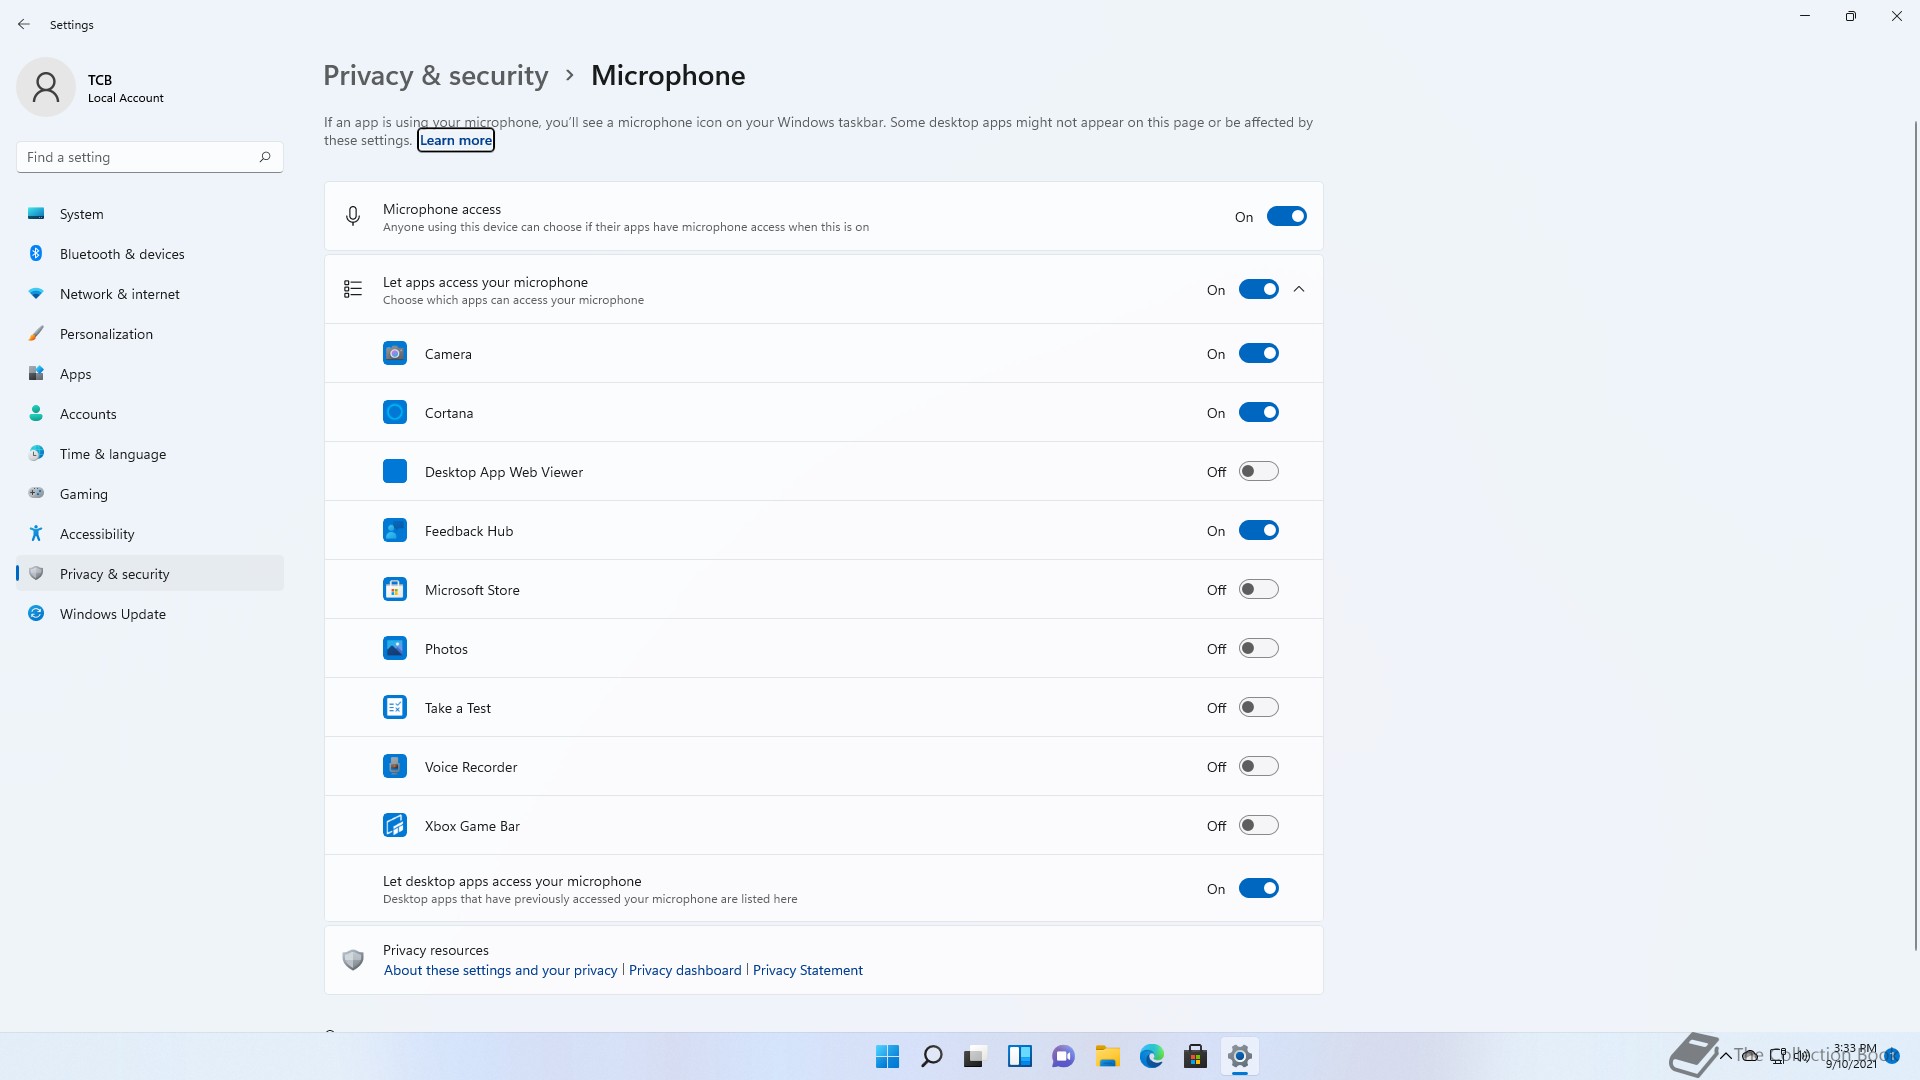Click the Microsoft Store list icon

pos(395,589)
